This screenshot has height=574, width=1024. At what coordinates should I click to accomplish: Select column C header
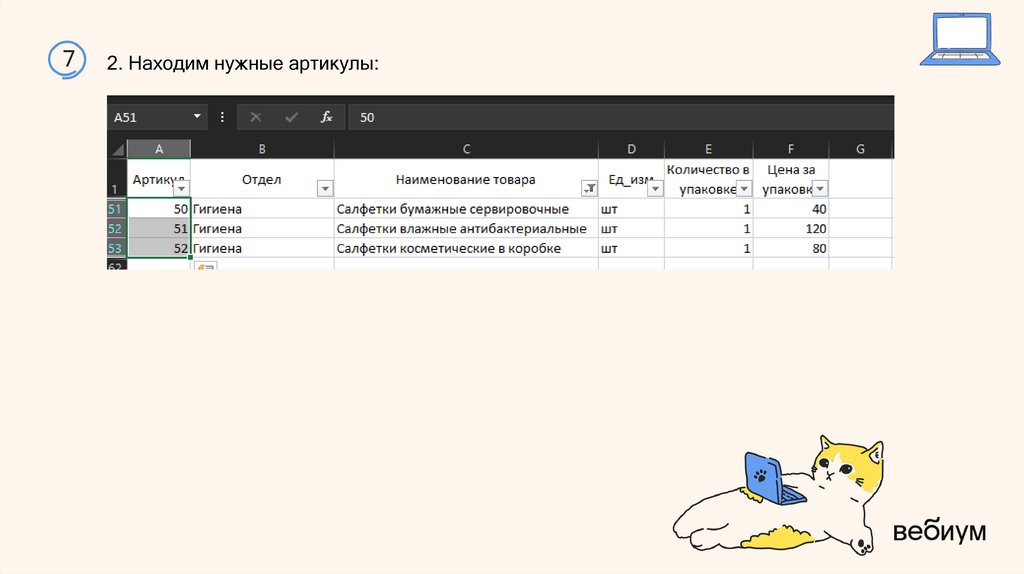pyautogui.click(x=466, y=149)
